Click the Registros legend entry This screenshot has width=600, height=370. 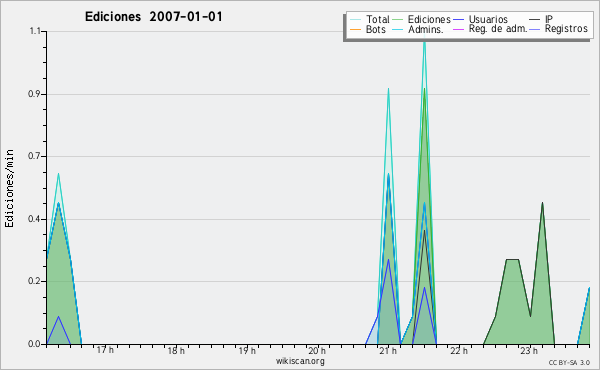tap(559, 29)
